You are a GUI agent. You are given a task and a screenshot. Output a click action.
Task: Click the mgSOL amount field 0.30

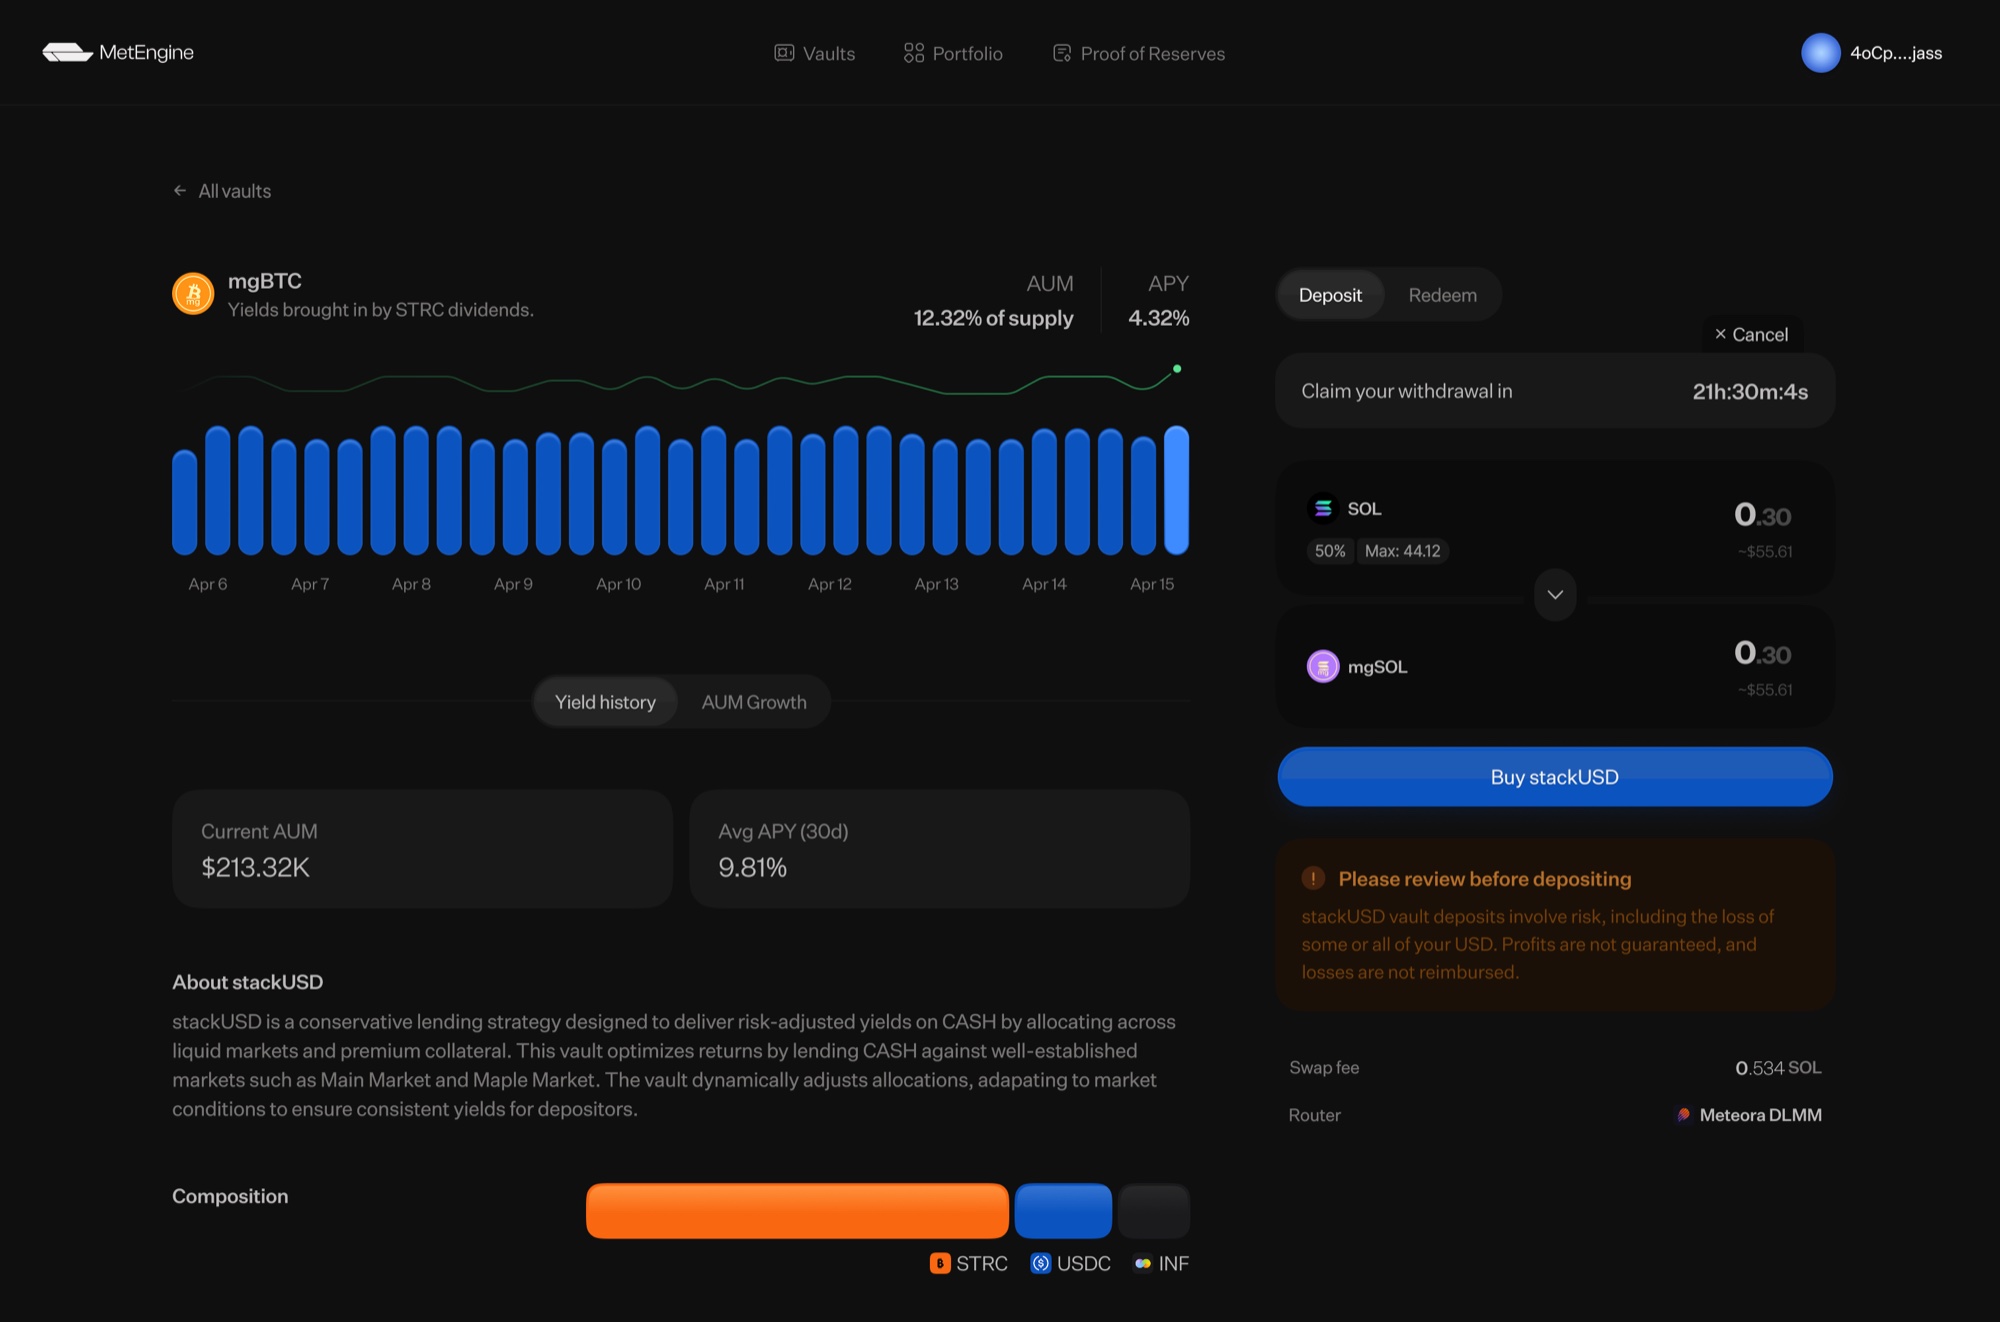point(1762,652)
